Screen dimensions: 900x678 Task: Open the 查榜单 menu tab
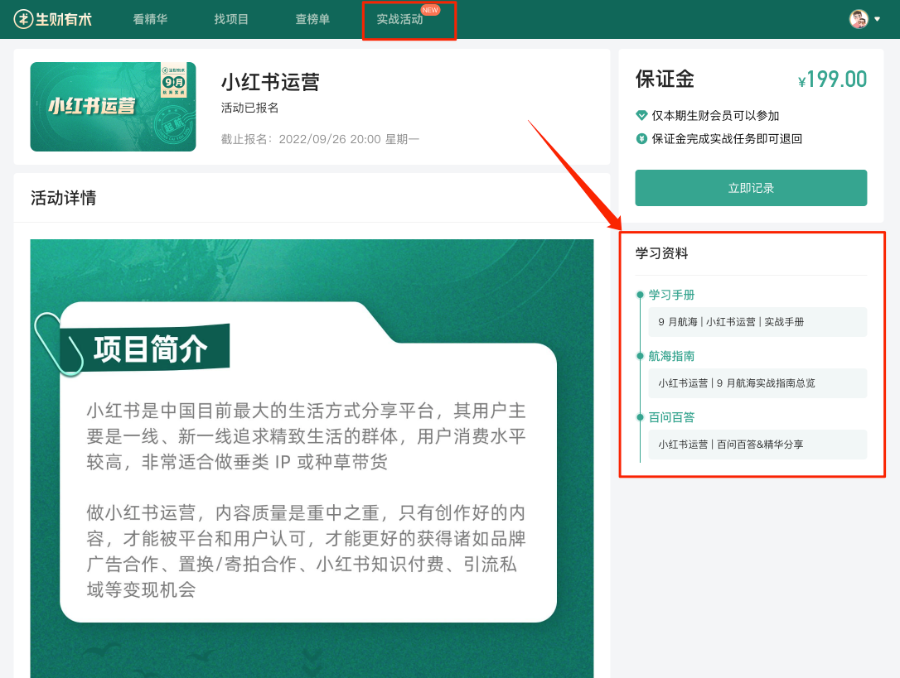point(312,19)
